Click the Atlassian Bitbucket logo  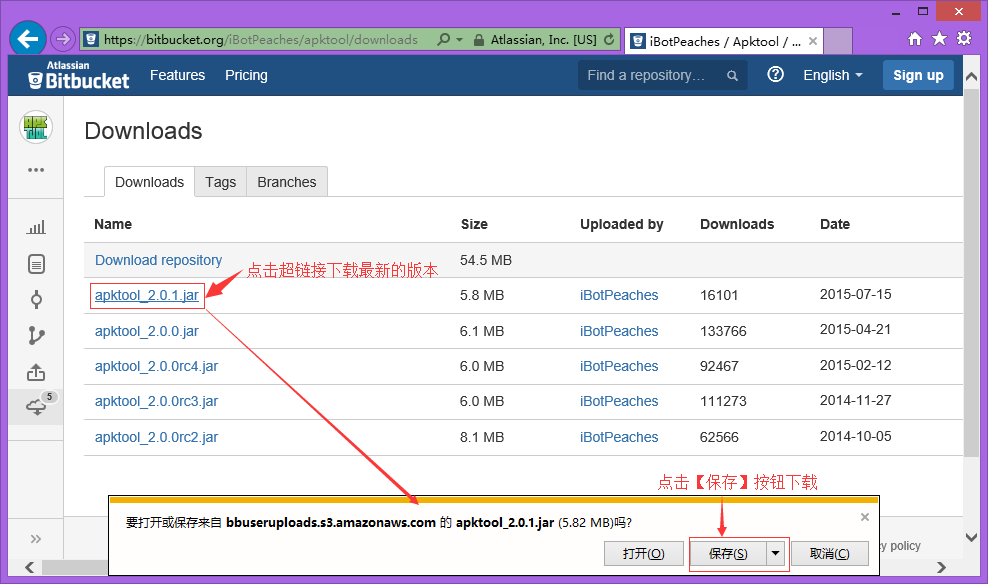tap(78, 75)
